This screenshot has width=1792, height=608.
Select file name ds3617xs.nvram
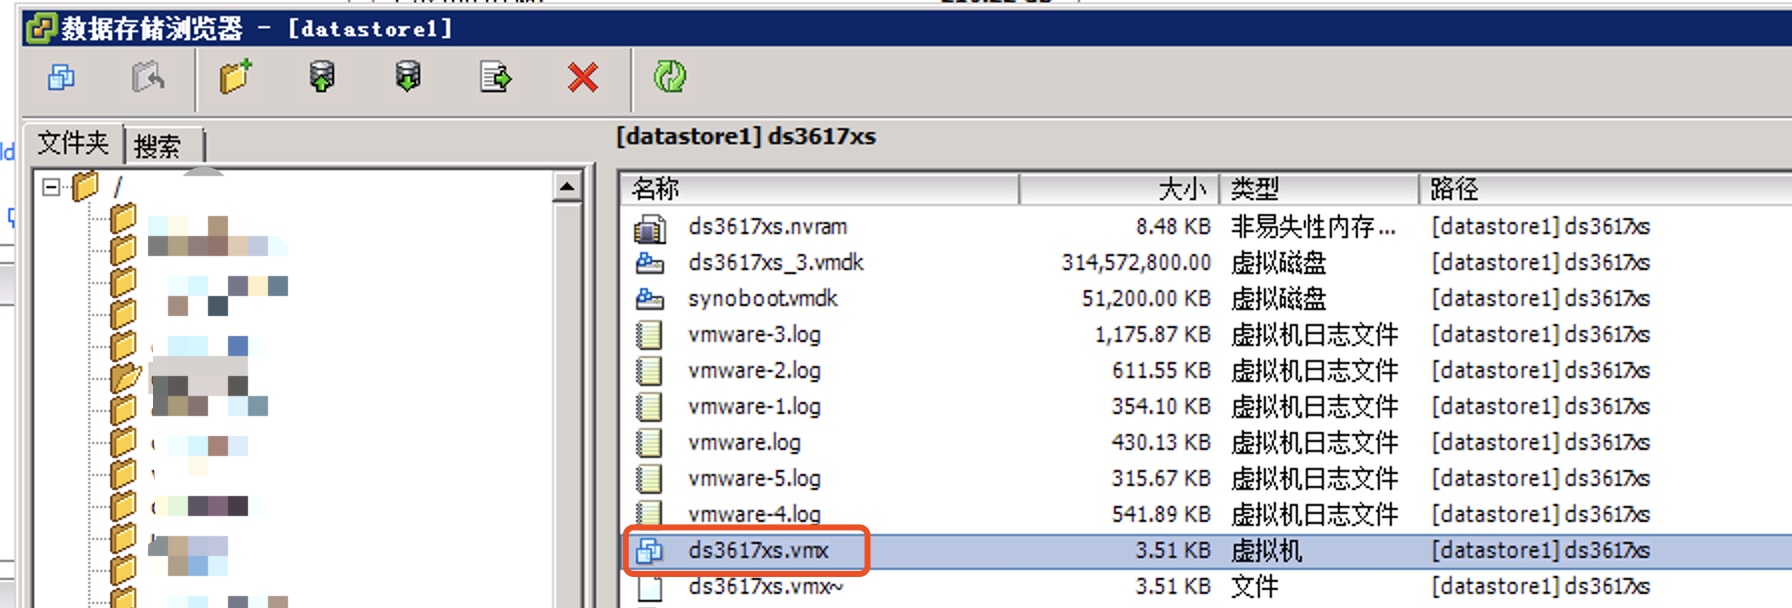click(x=767, y=227)
